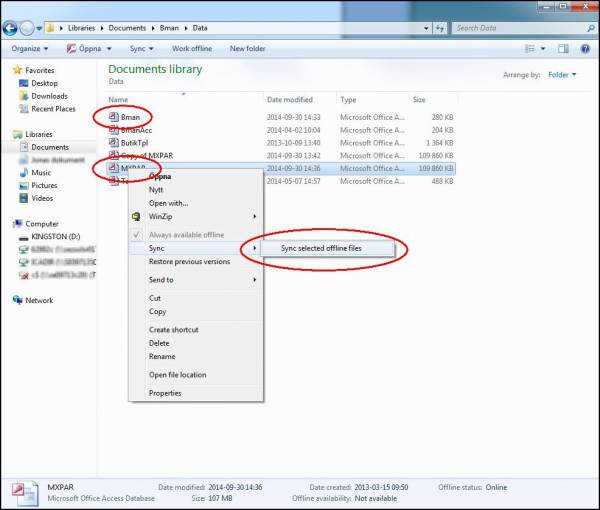
Task: Click the Bman Access database file icon
Action: tap(113, 116)
